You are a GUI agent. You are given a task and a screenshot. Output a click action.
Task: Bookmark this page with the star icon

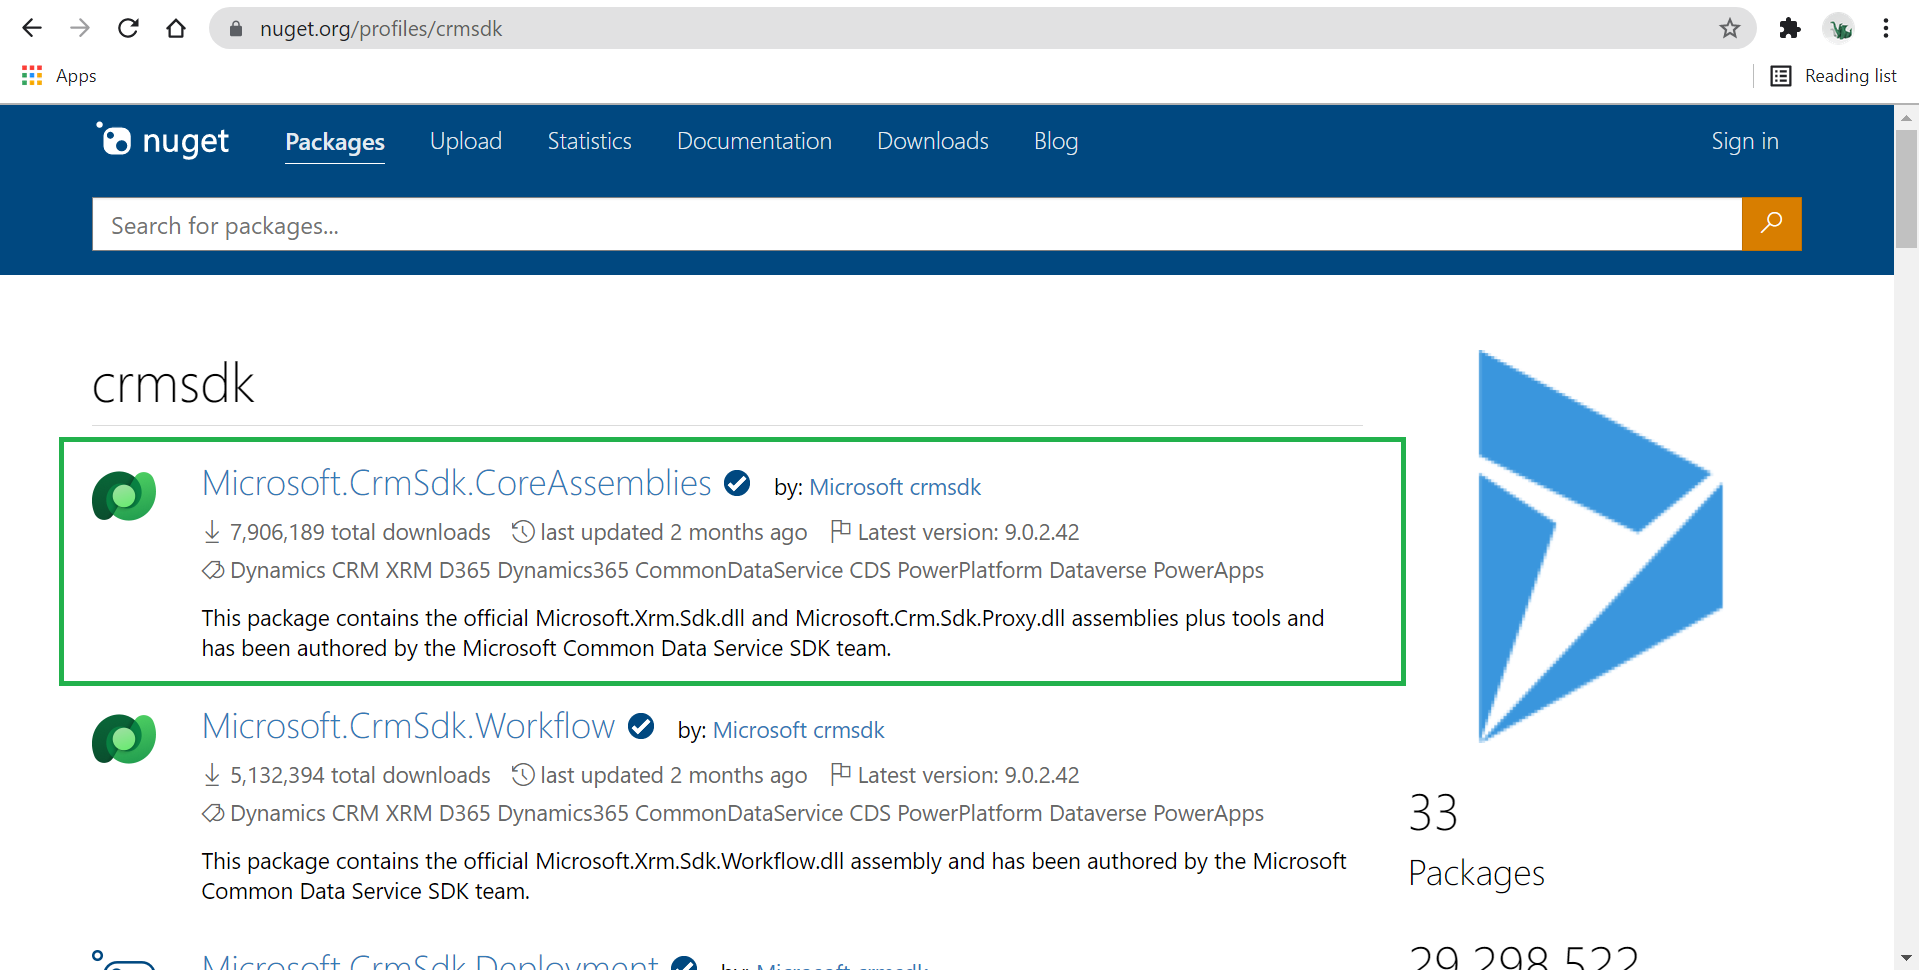(1730, 28)
